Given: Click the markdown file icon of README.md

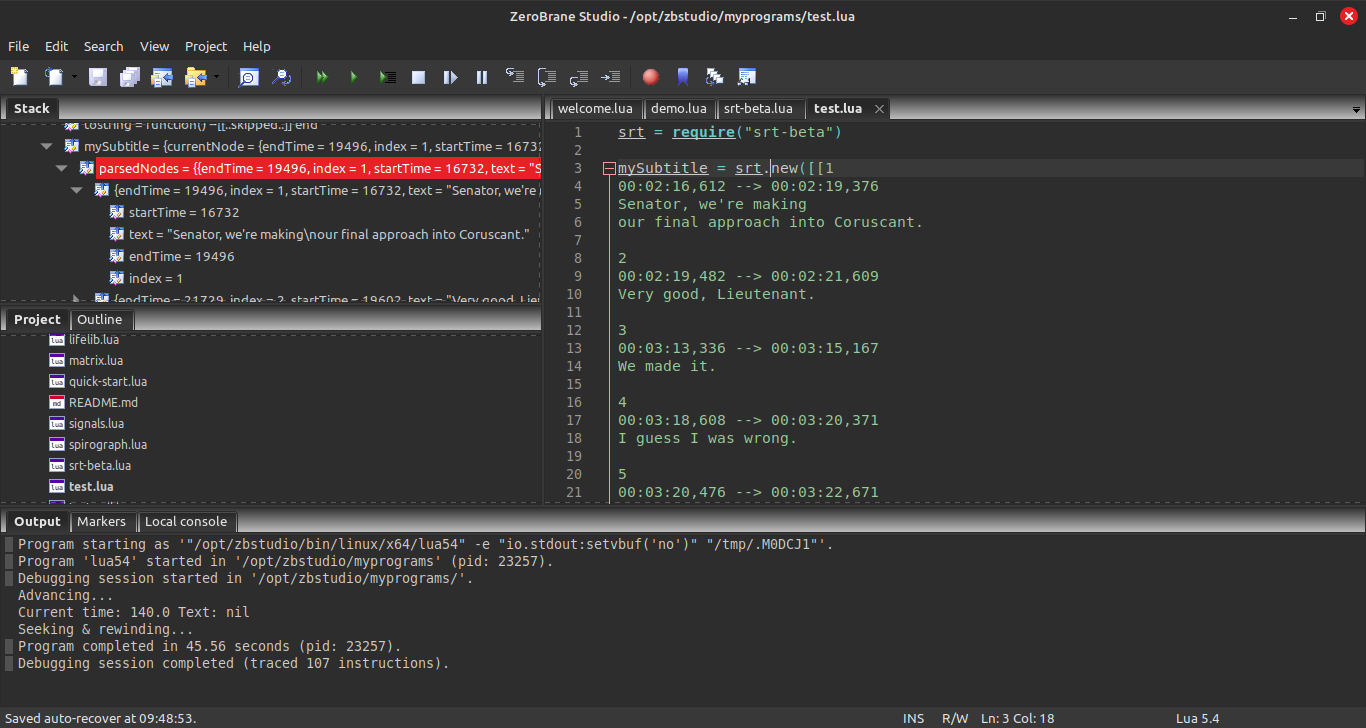Looking at the screenshot, I should [58, 402].
